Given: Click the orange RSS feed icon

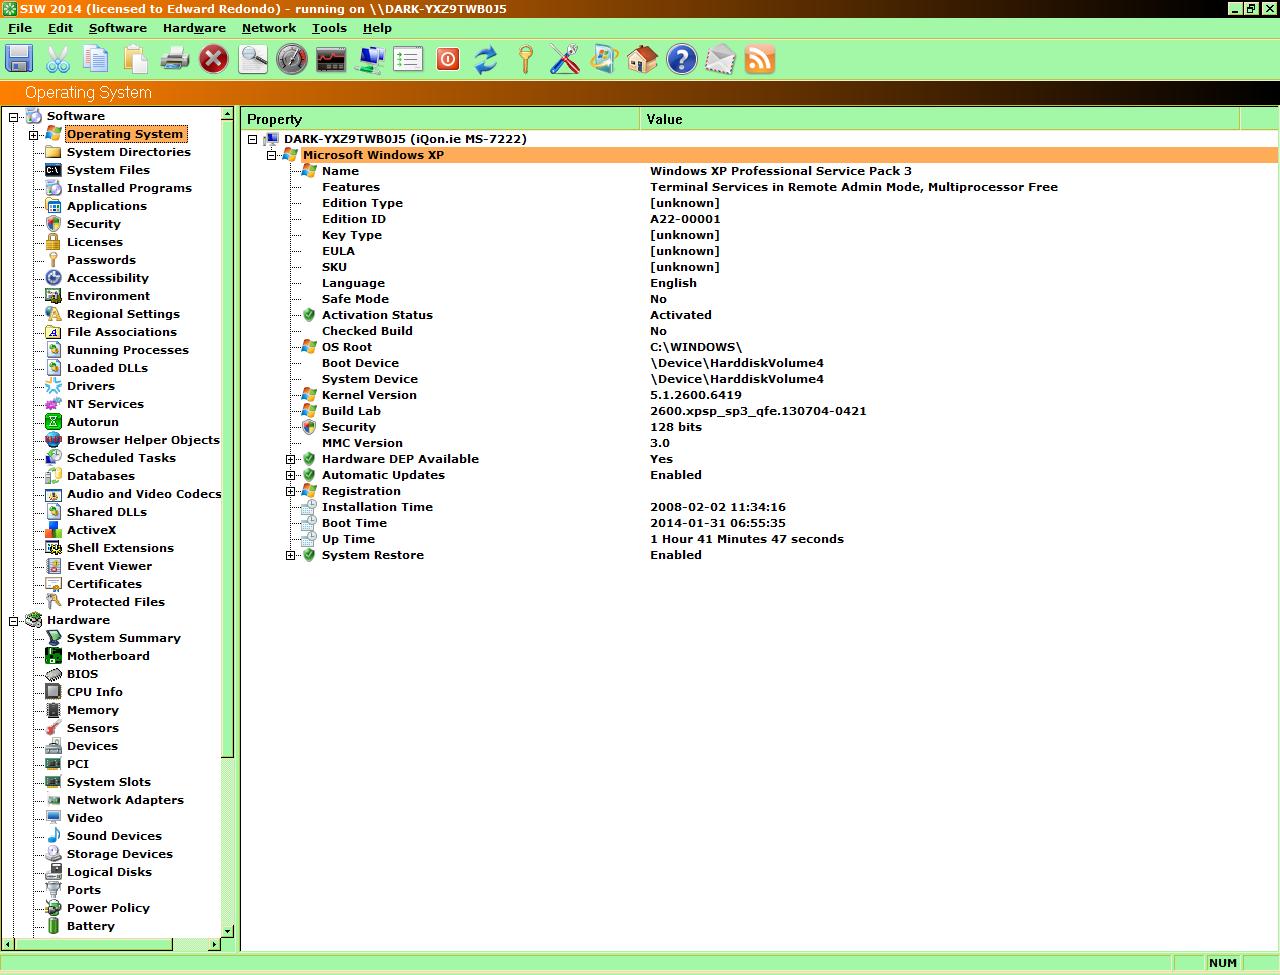Looking at the screenshot, I should [x=760, y=59].
